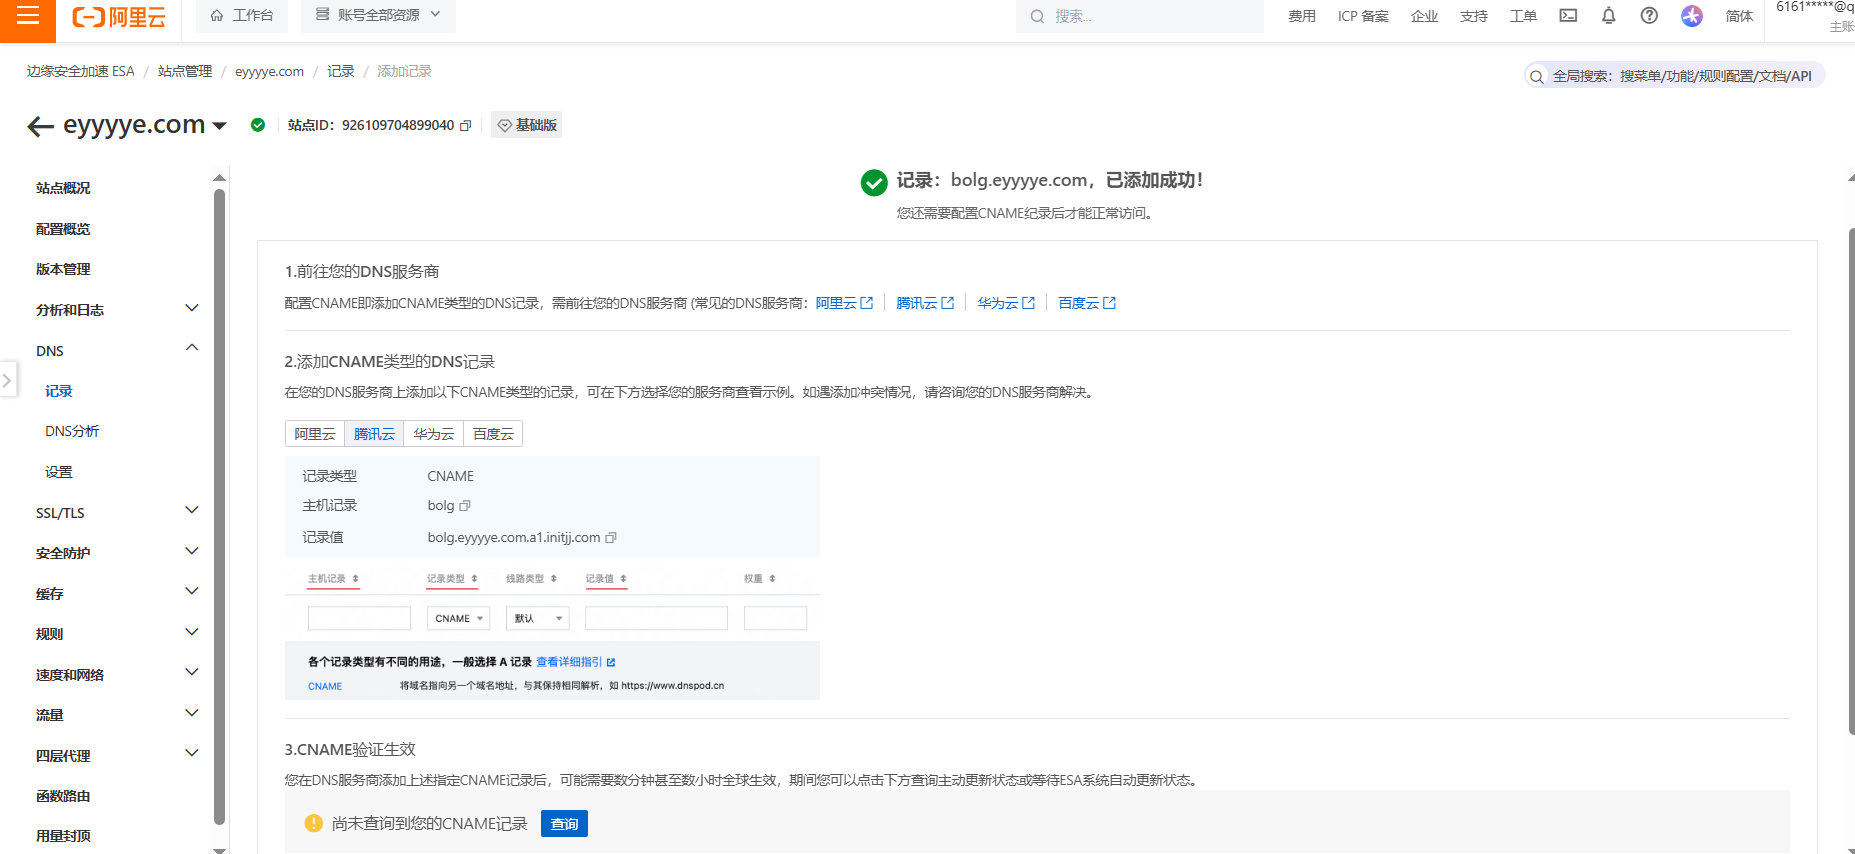Image resolution: width=1855 pixels, height=854 pixels.
Task: Open the hamburger menu in top-left corner
Action: [27, 16]
